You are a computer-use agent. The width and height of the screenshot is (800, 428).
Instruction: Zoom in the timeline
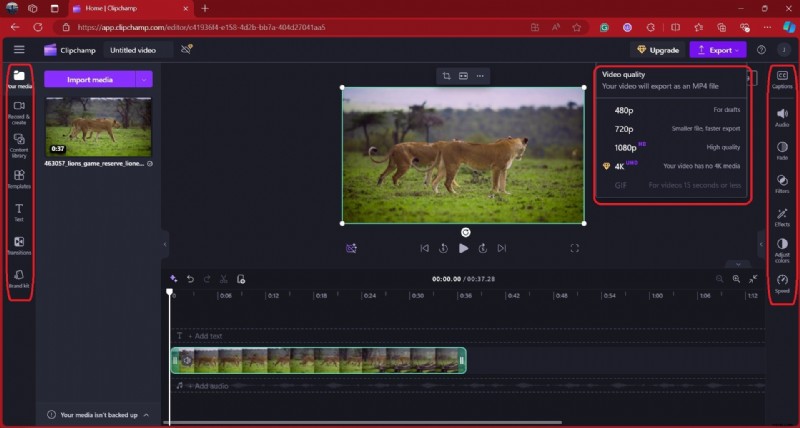pyautogui.click(x=736, y=279)
